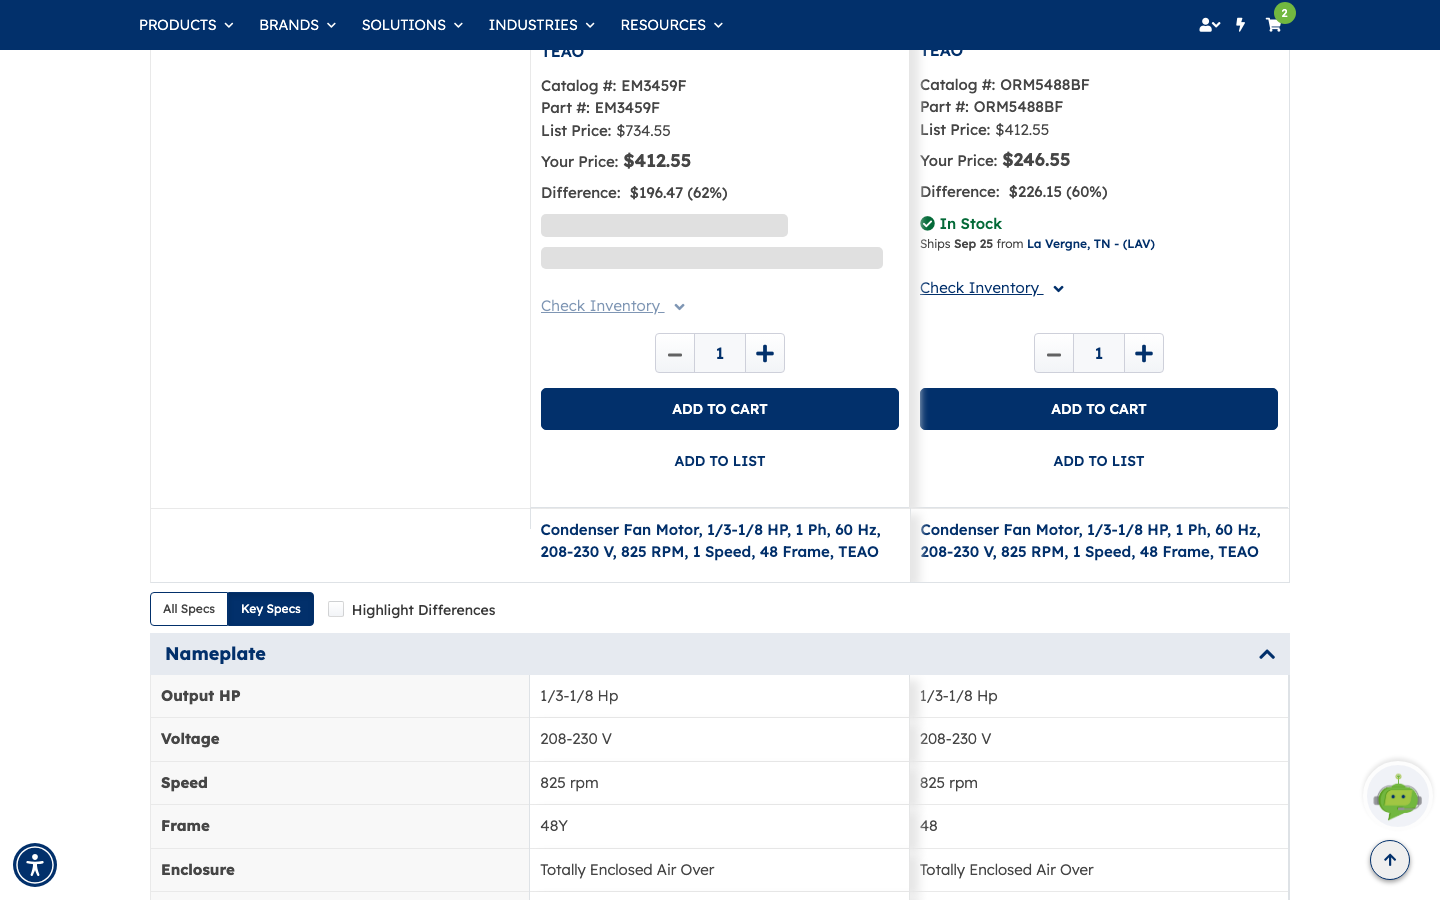The height and width of the screenshot is (900, 1440).
Task: Open the second Condenser Fan Motor product link
Action: [x=1091, y=541]
